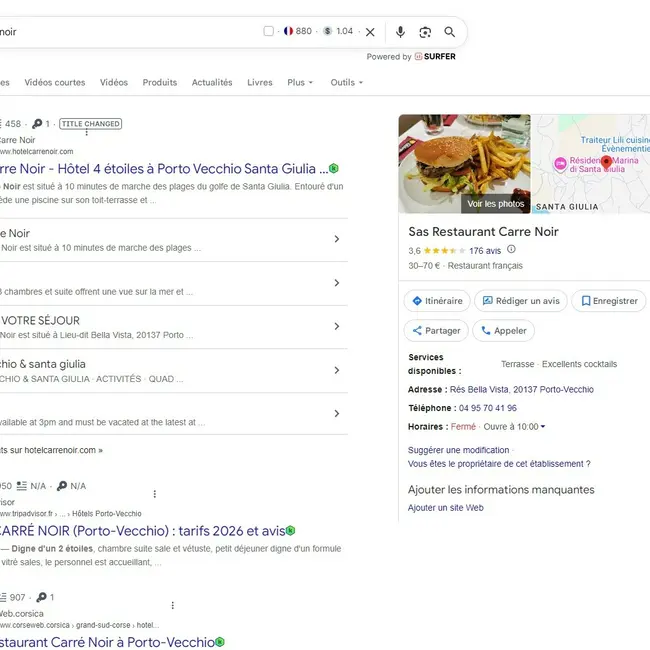Click the 'Sas Restaurant Carre Noir' heading
Viewport: 650px width, 650px height.
[x=483, y=232]
